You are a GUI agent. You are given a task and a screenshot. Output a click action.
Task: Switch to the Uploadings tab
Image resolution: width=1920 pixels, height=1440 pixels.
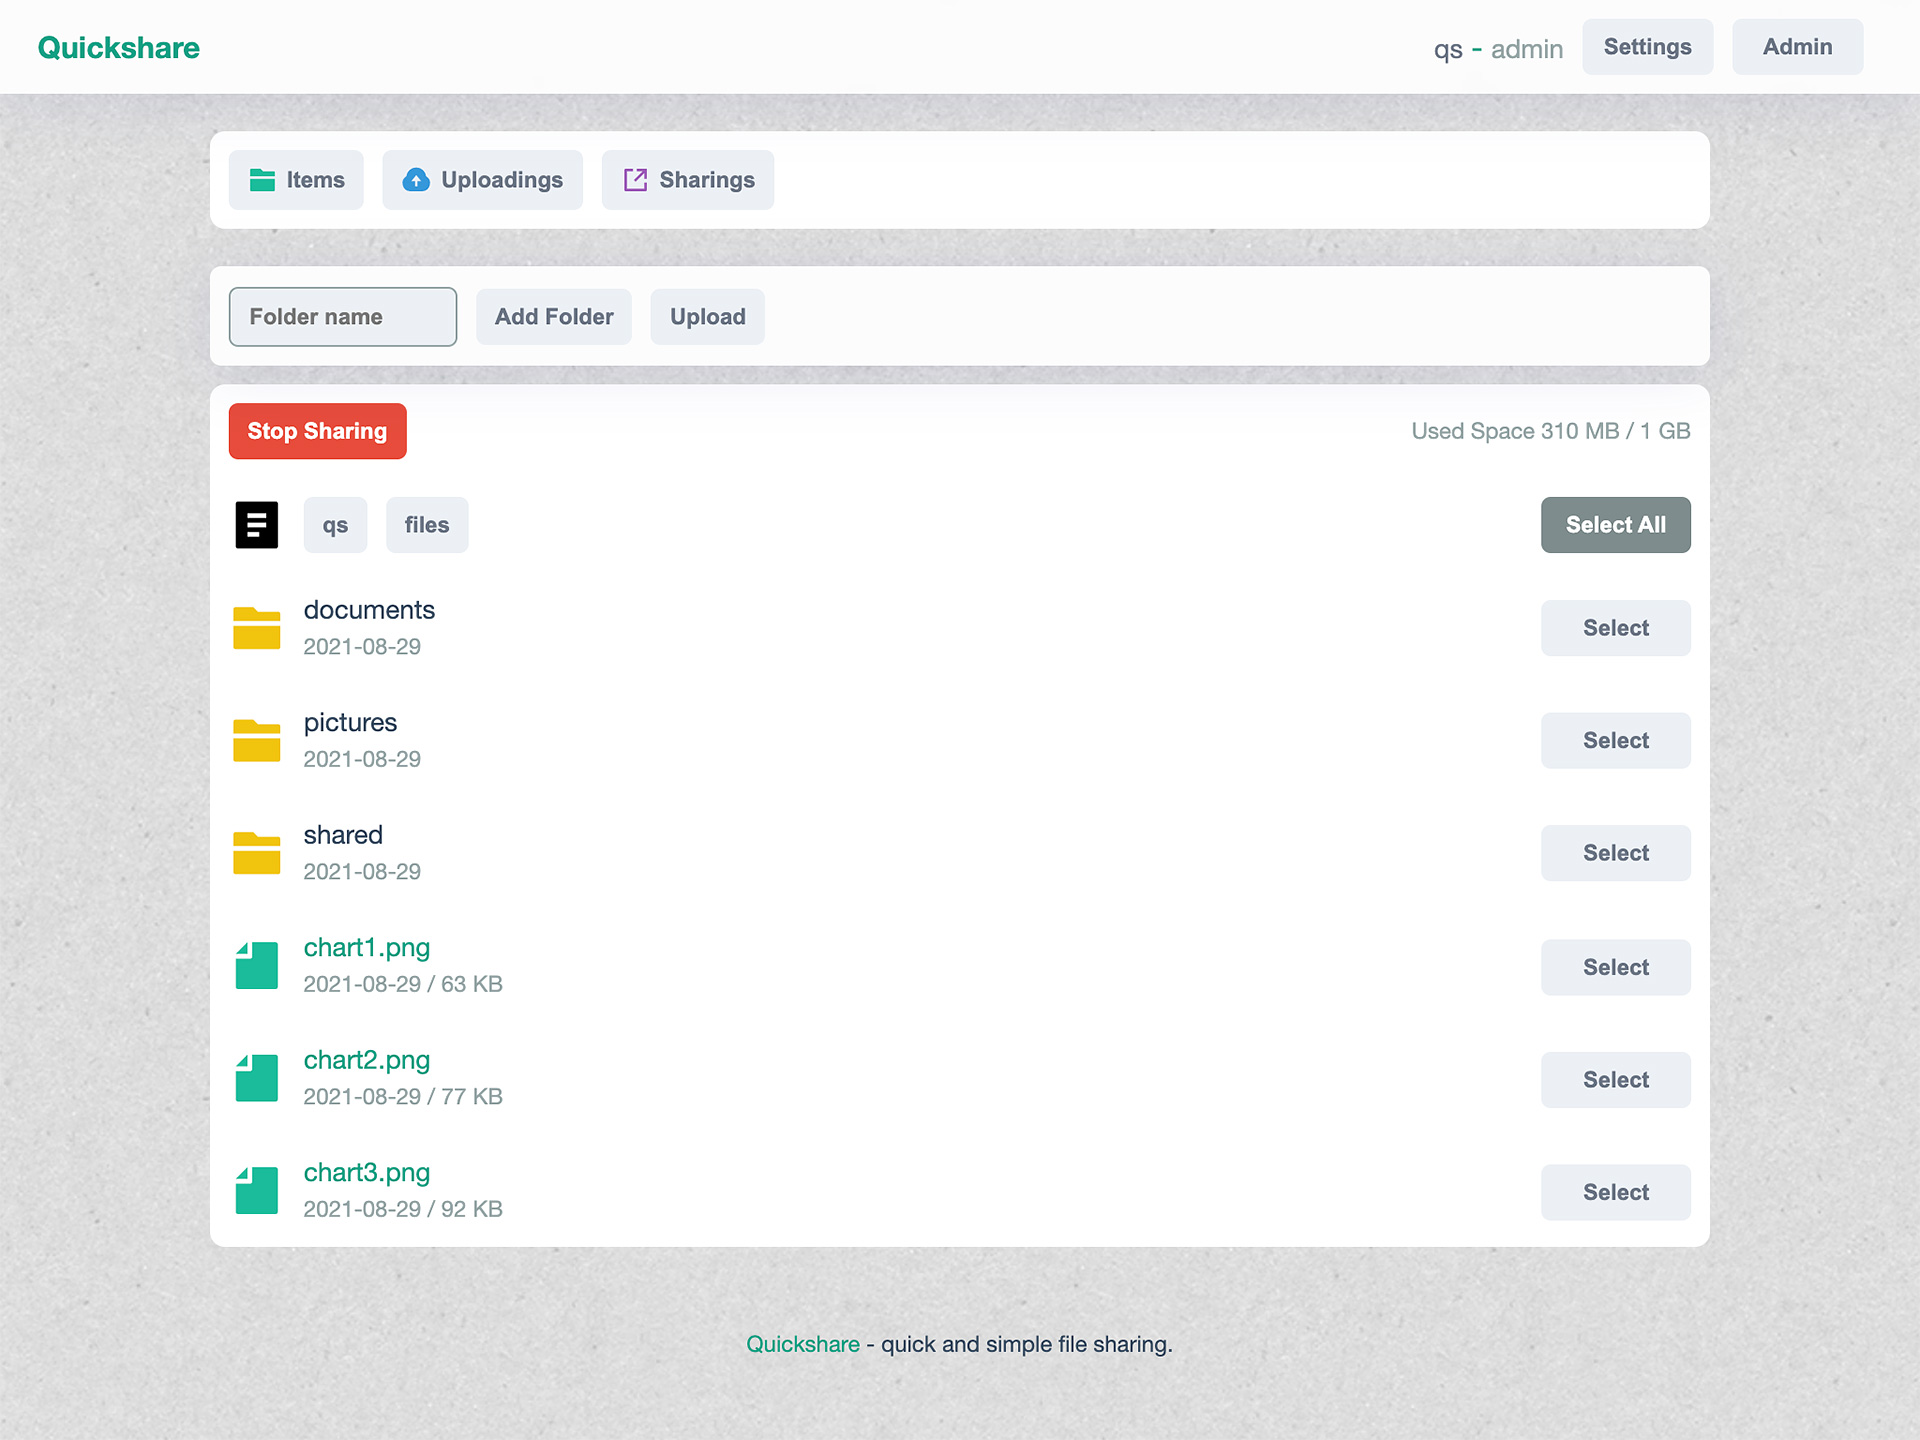point(482,180)
